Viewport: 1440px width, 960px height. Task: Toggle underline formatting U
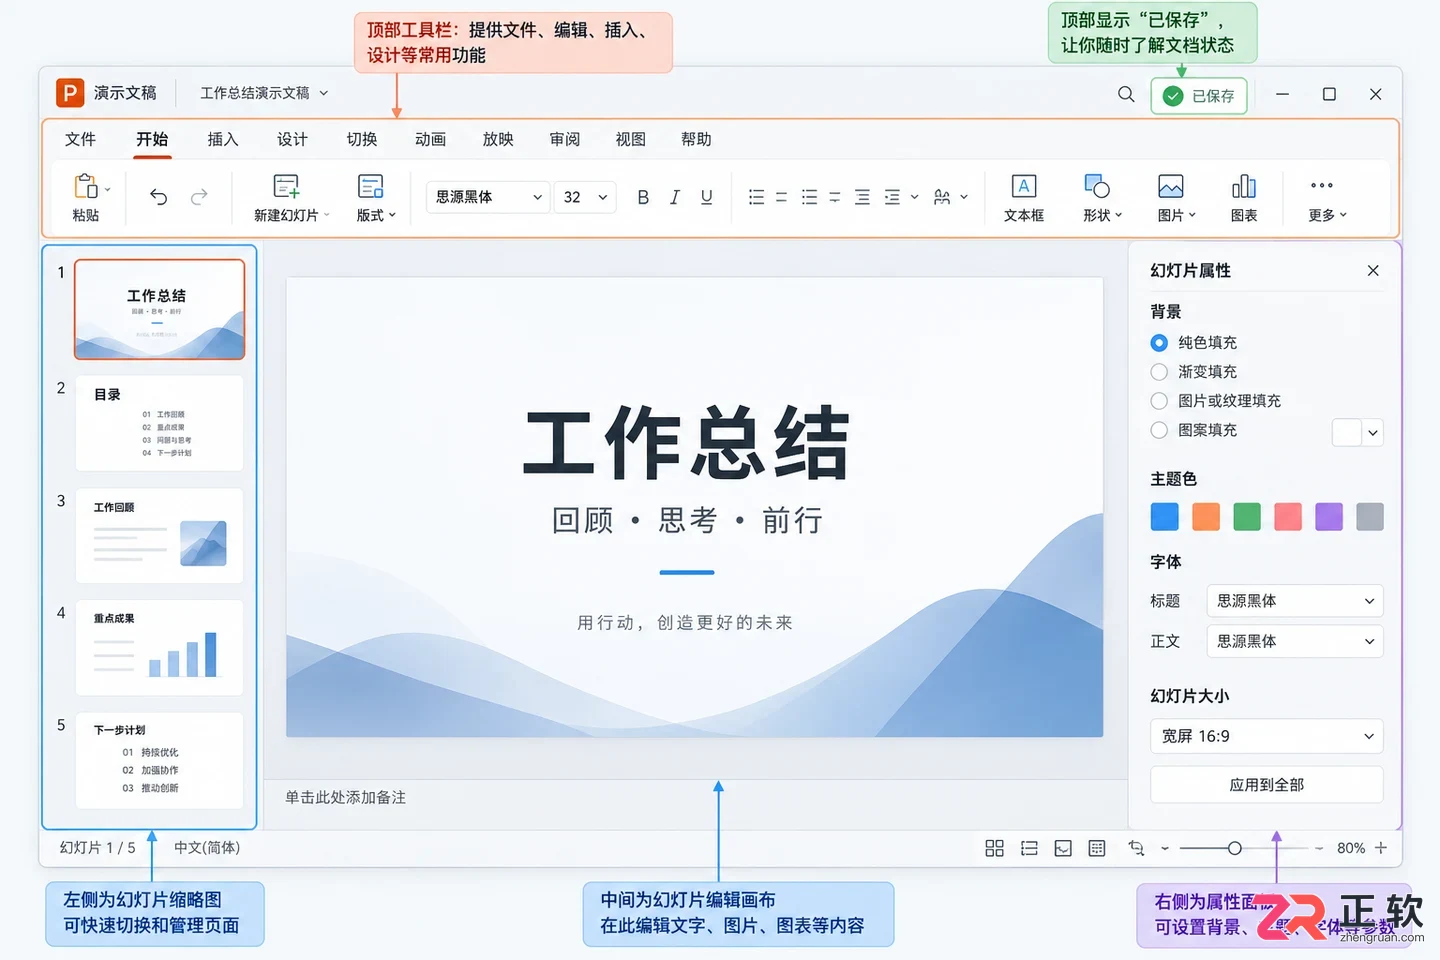(707, 197)
